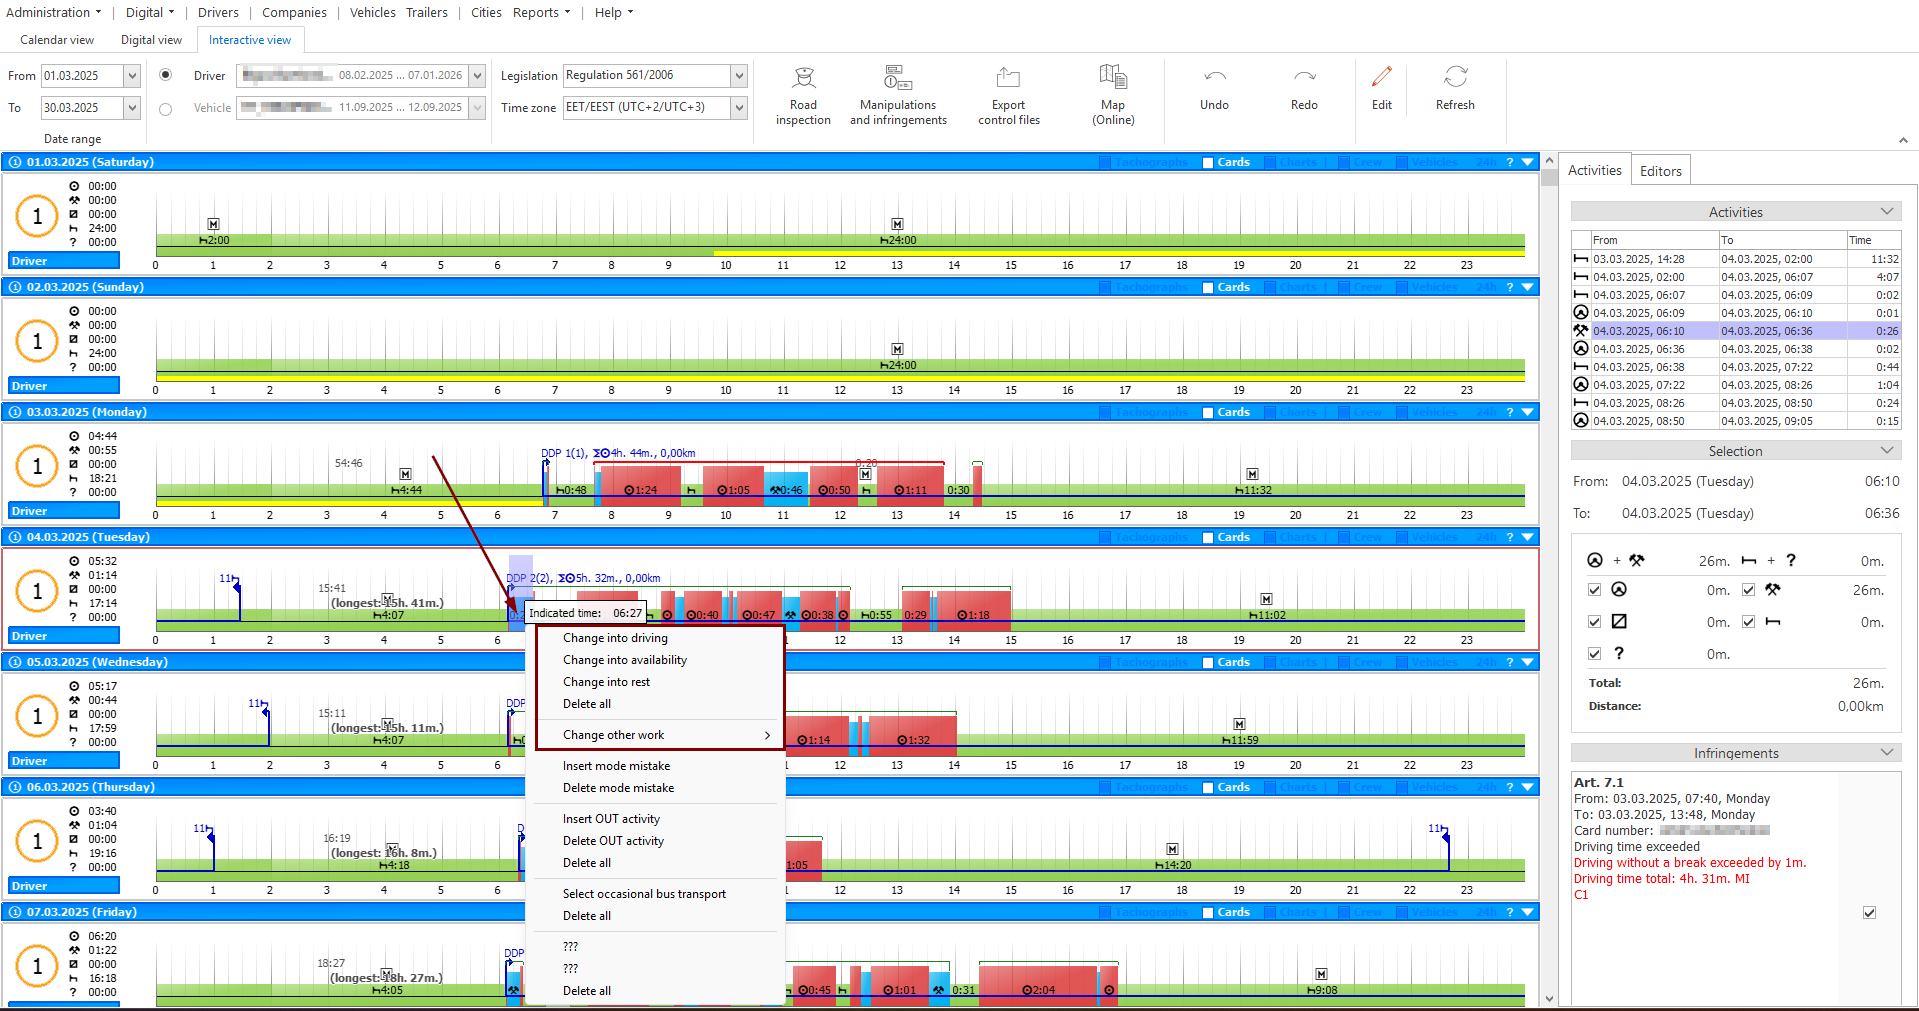Viewport: 1919px width, 1011px height.
Task: Select the Vehicle radio button
Action: [166, 108]
